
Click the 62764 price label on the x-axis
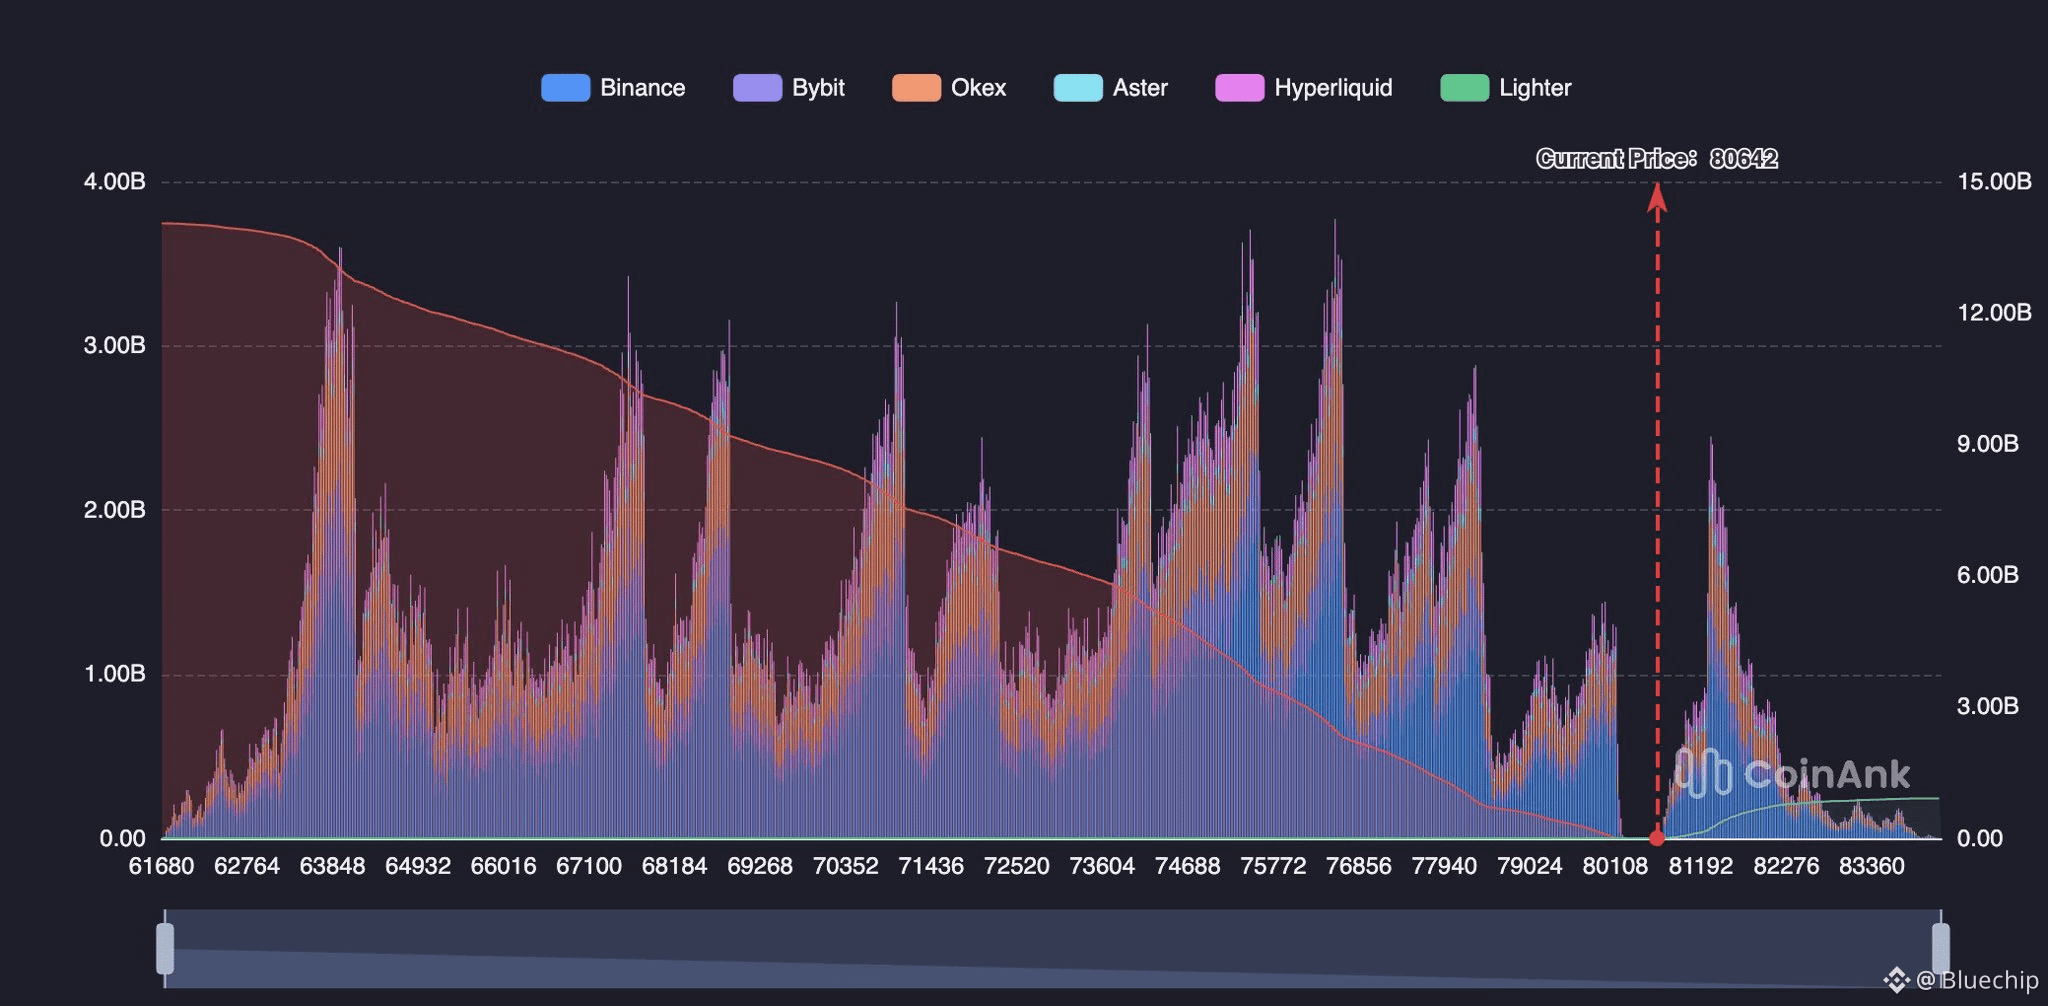[x=247, y=866]
